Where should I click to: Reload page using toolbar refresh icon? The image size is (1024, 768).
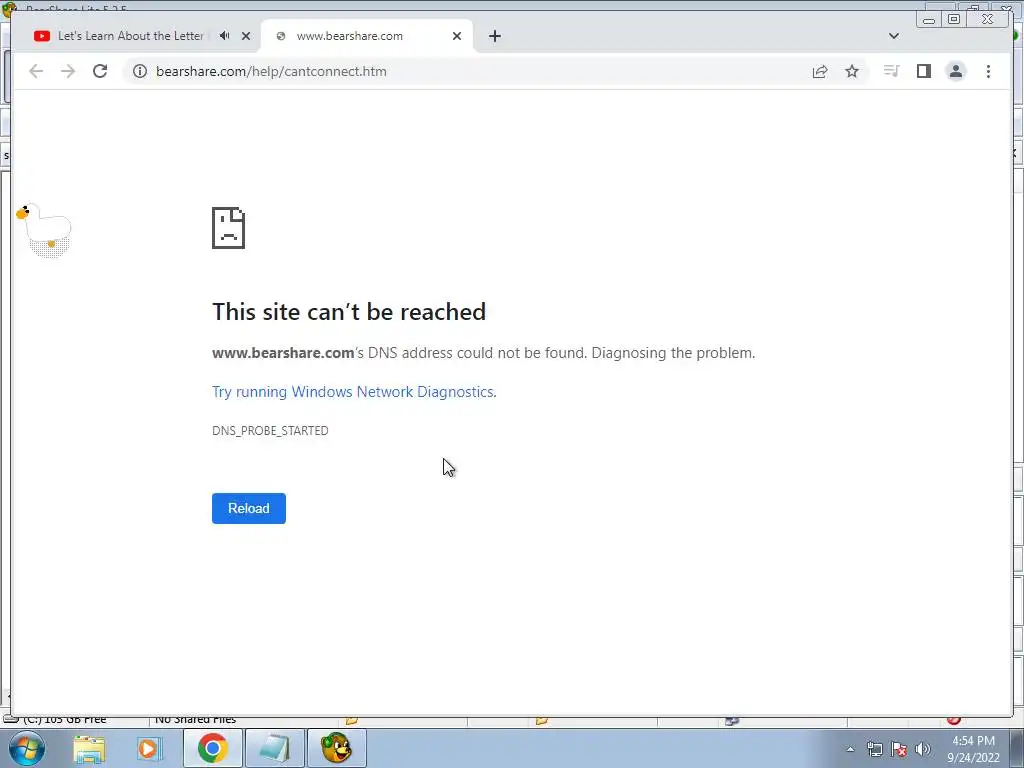click(x=100, y=71)
